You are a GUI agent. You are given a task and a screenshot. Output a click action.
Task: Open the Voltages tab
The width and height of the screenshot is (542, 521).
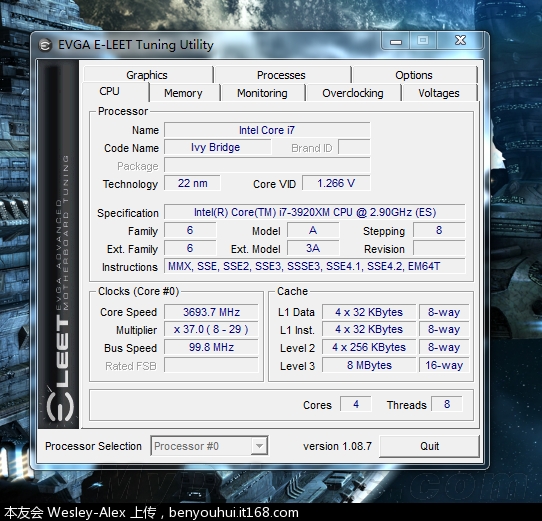(x=439, y=93)
